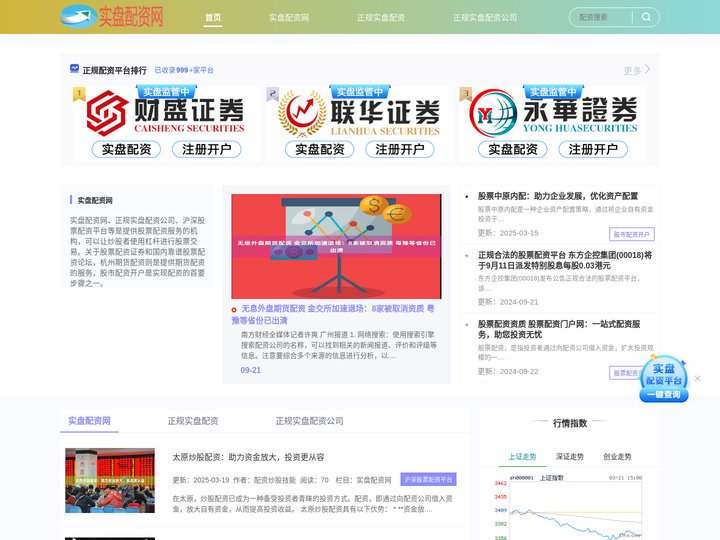Click rank 1 badge on 财盛证券 card
The height and width of the screenshot is (540, 720).
click(x=79, y=94)
